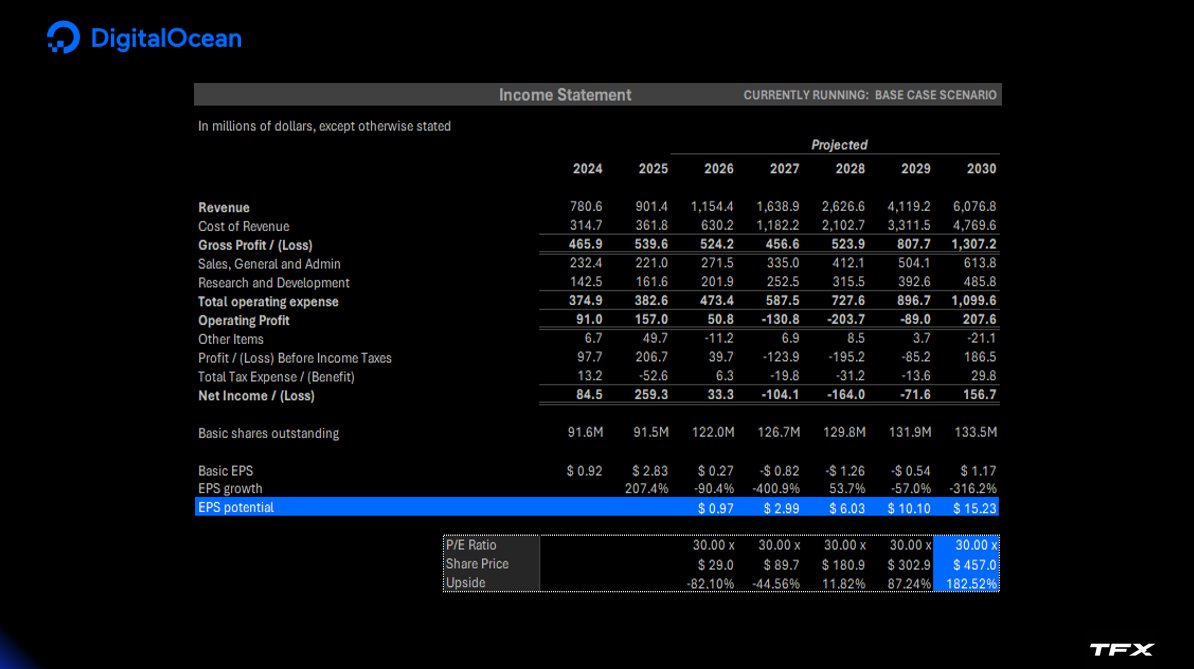1194x669 pixels.
Task: Select the 2024 column header
Action: 587,169
